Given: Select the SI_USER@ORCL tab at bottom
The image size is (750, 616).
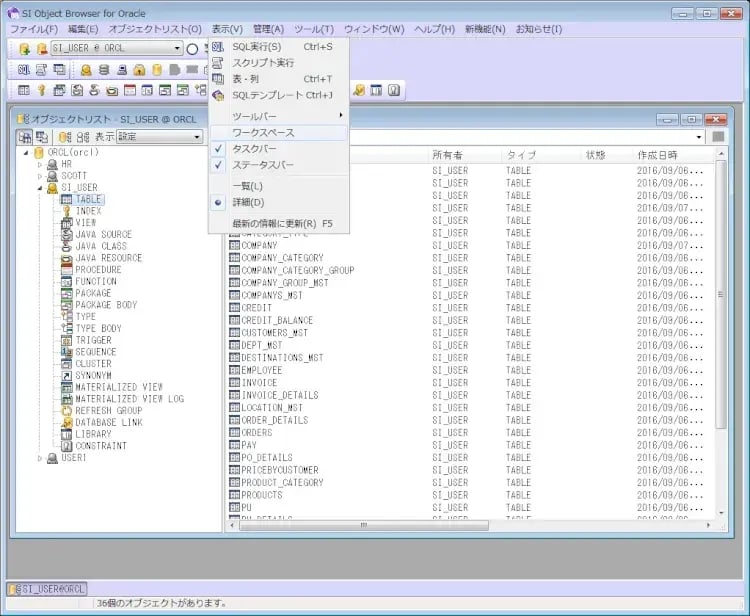Looking at the screenshot, I should tap(47, 589).
